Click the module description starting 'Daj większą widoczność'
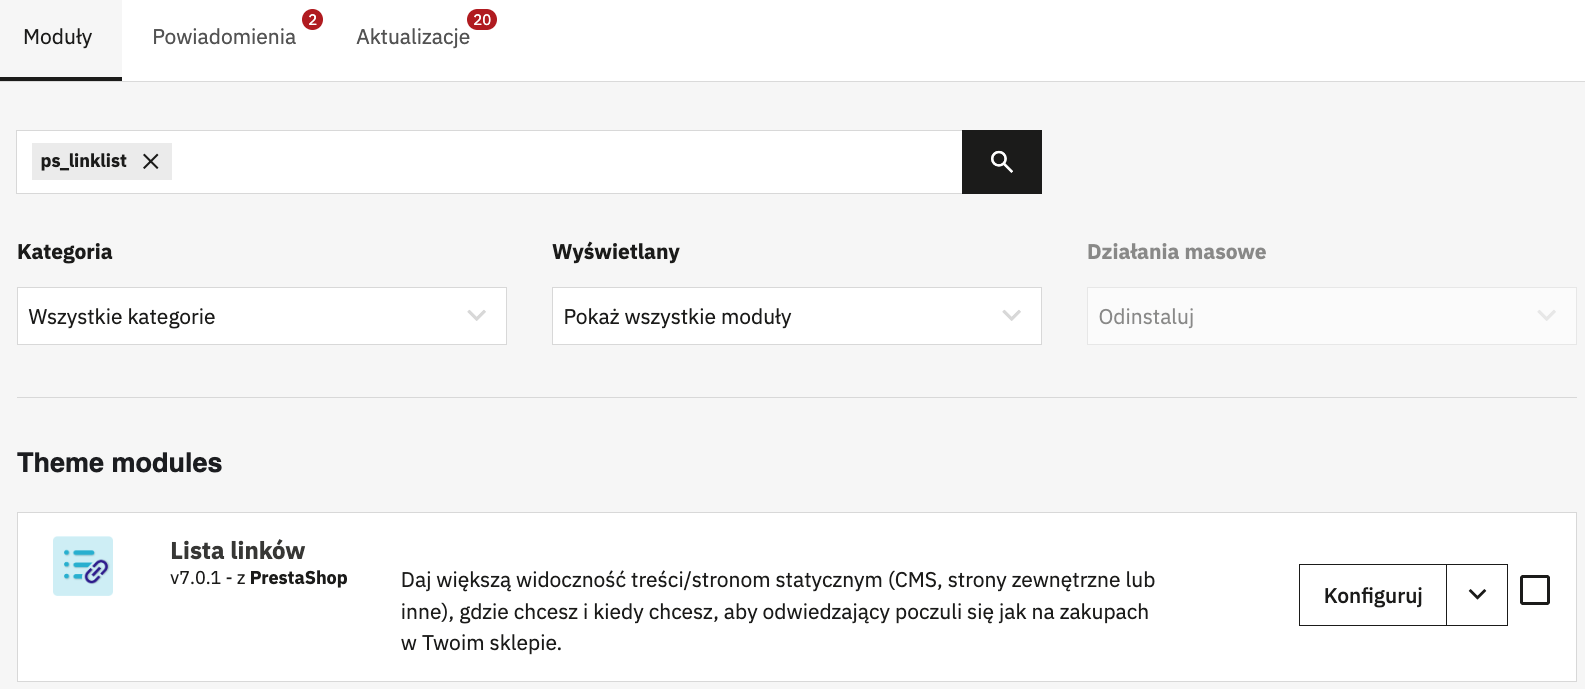Image resolution: width=1585 pixels, height=689 pixels. (778, 611)
